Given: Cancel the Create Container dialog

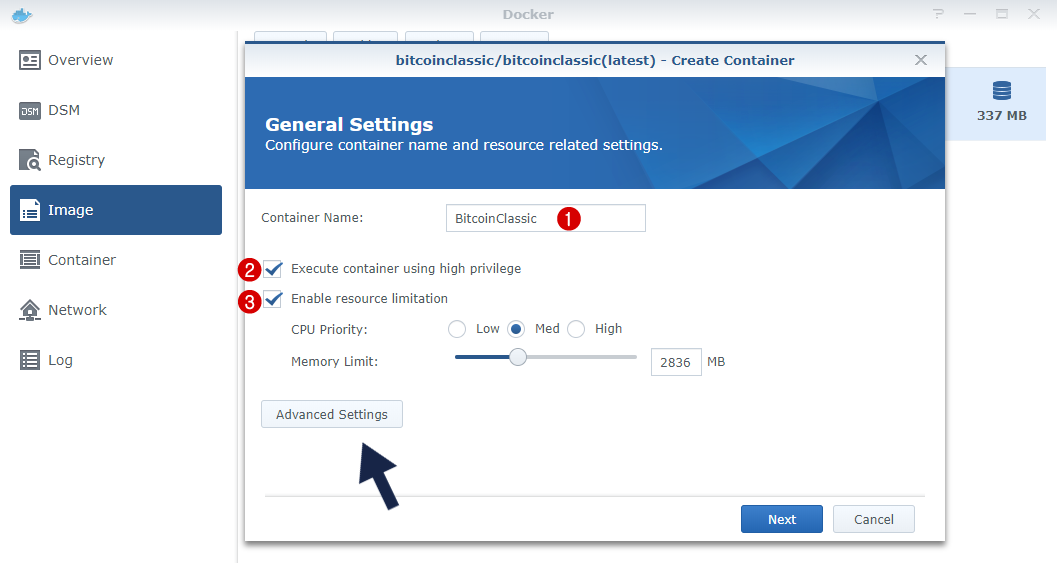Looking at the screenshot, I should (x=874, y=519).
